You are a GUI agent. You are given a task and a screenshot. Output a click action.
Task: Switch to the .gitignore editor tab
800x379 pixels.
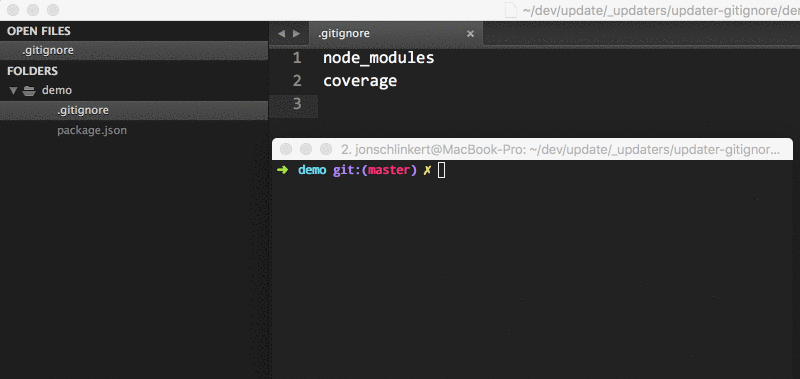396,34
